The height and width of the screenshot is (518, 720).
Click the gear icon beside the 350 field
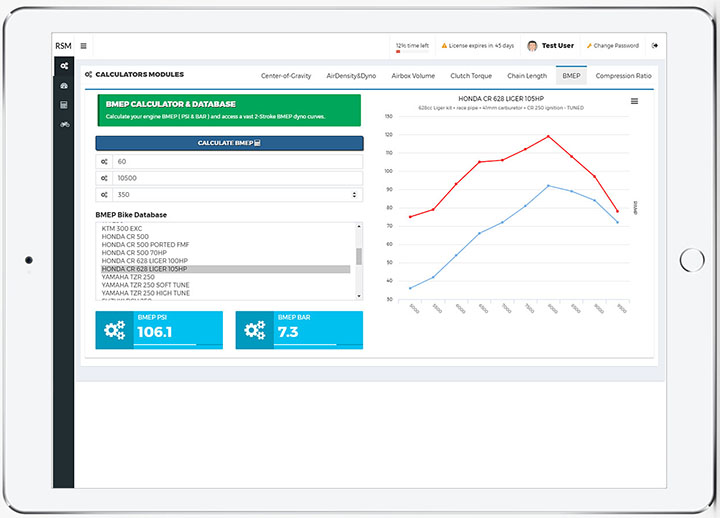point(104,195)
